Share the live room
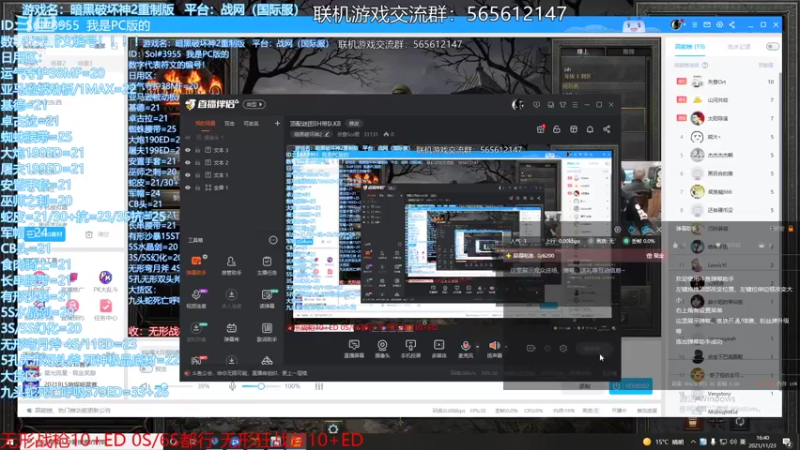 click(x=607, y=130)
